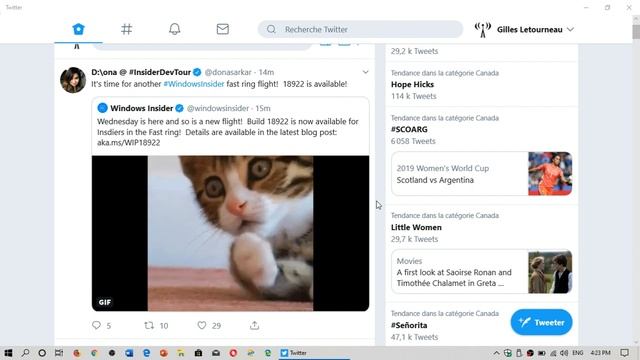
Task: Open the #SCOARG trend
Action: (409, 129)
